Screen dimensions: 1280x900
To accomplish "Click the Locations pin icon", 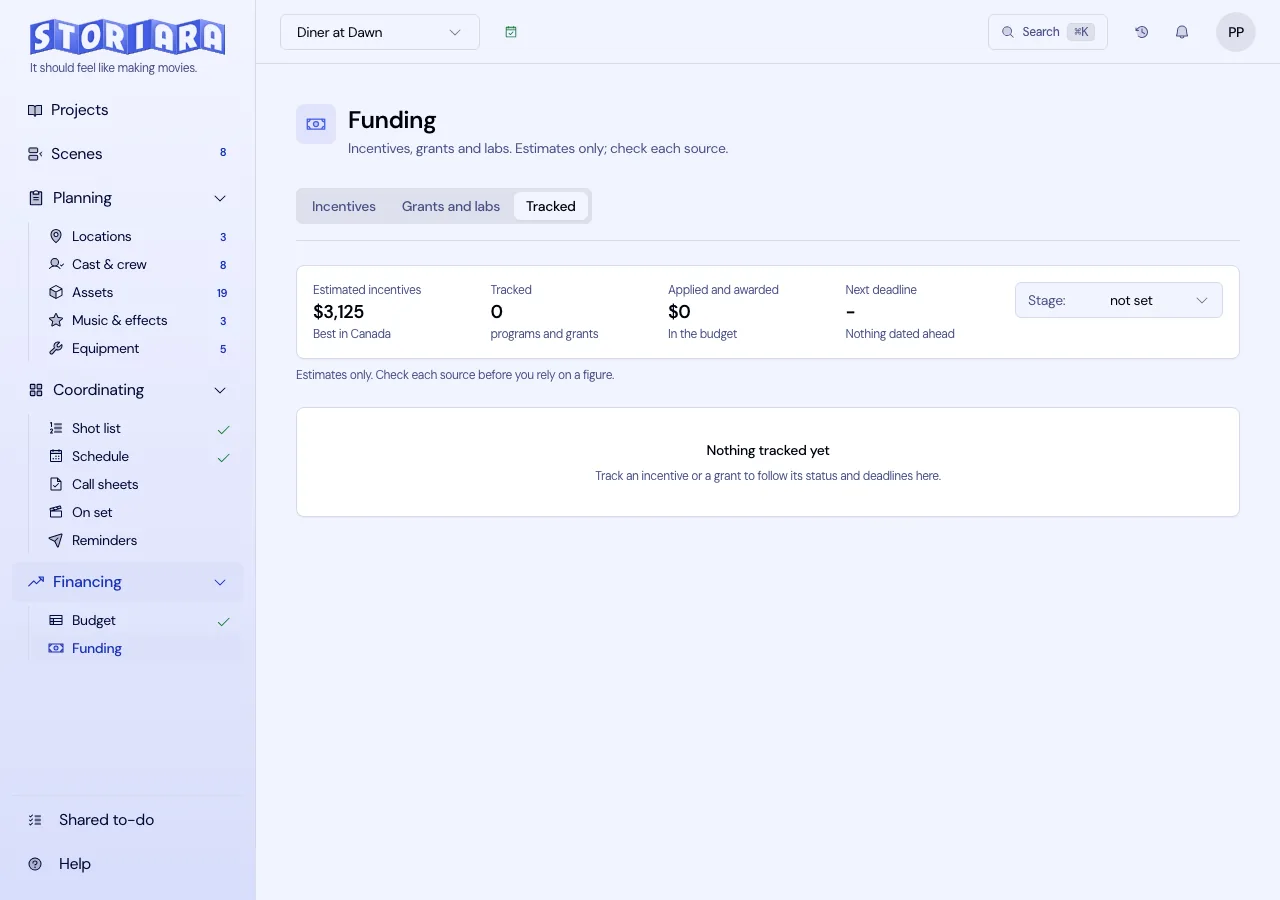I will pyautogui.click(x=56, y=236).
